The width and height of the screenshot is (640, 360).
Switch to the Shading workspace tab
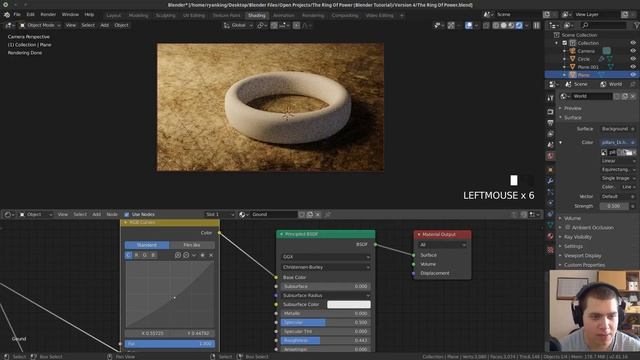point(257,16)
